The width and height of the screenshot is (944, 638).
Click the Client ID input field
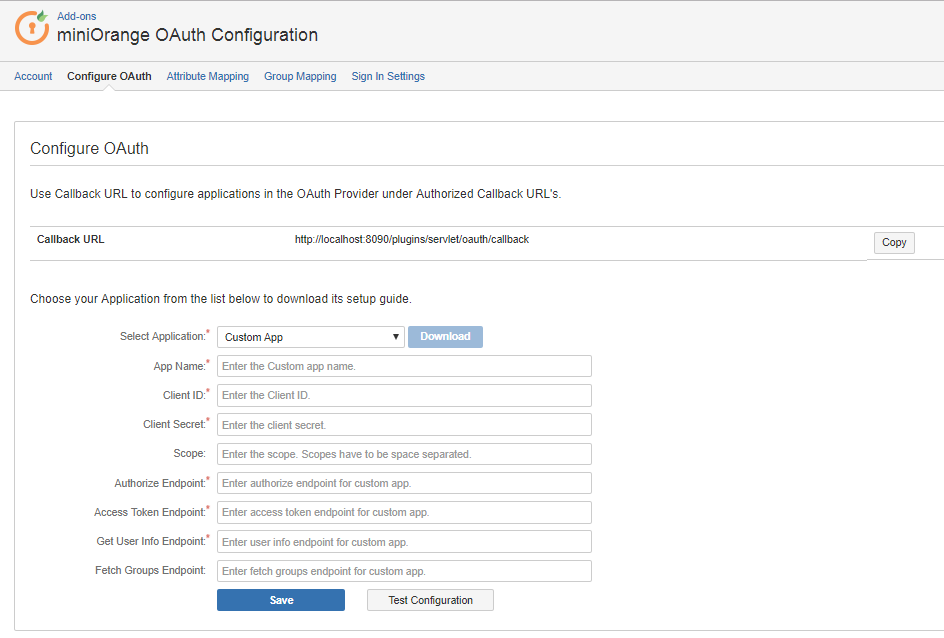(x=405, y=395)
